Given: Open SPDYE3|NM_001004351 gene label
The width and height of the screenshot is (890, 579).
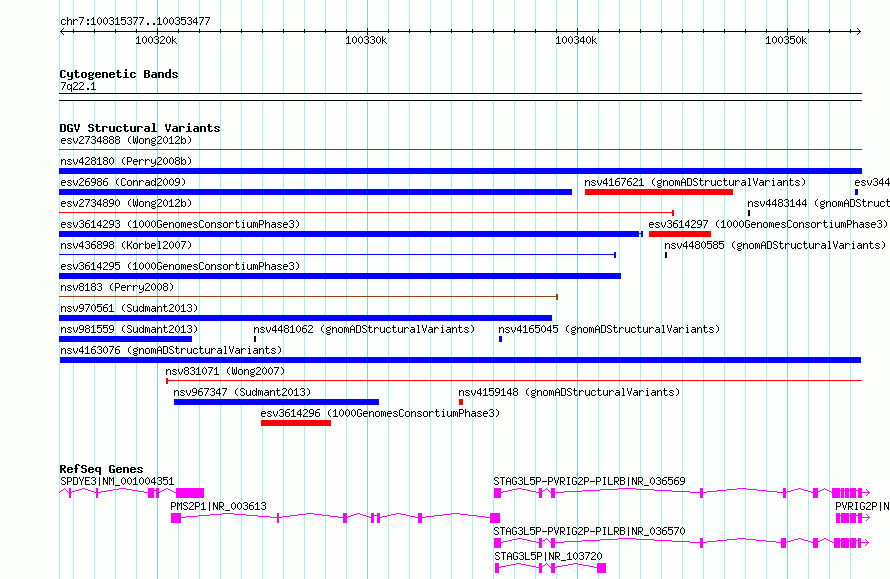Looking at the screenshot, I should click(x=117, y=481).
